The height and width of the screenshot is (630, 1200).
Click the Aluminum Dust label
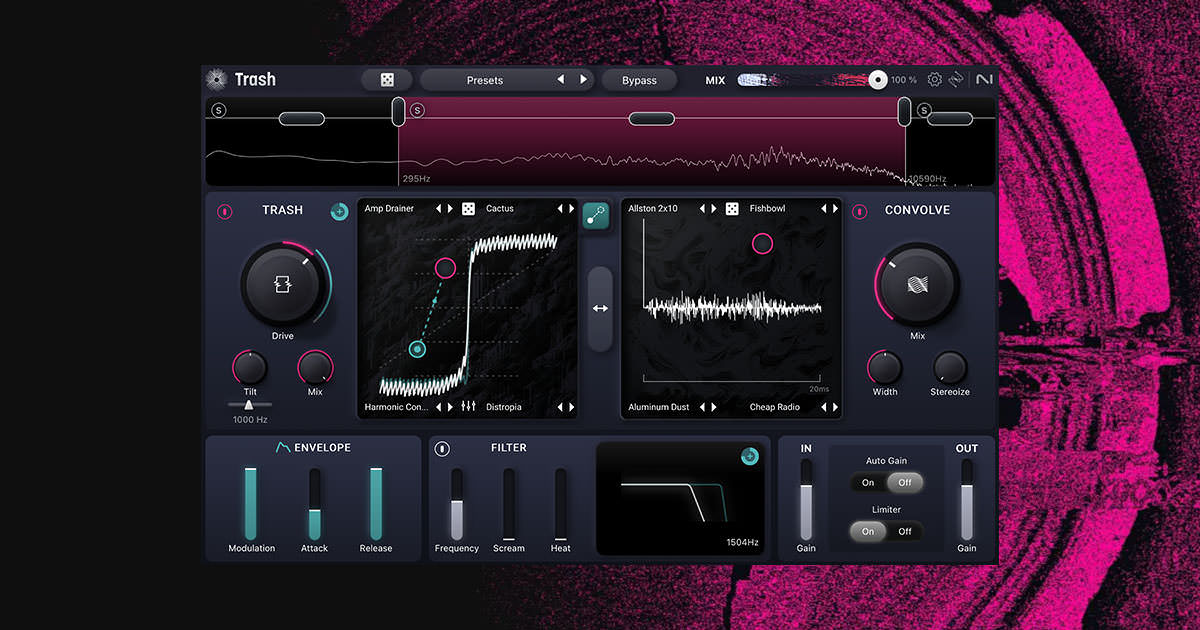point(659,407)
